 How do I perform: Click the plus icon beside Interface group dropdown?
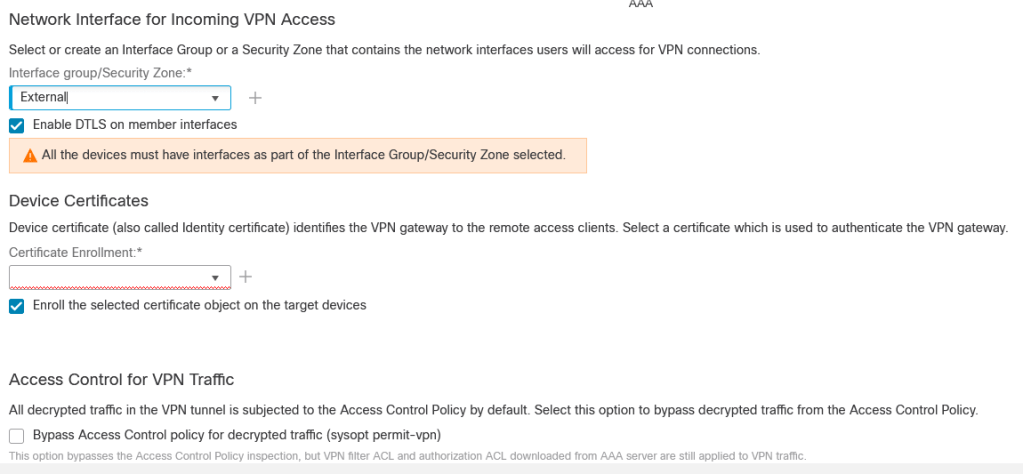click(x=255, y=98)
